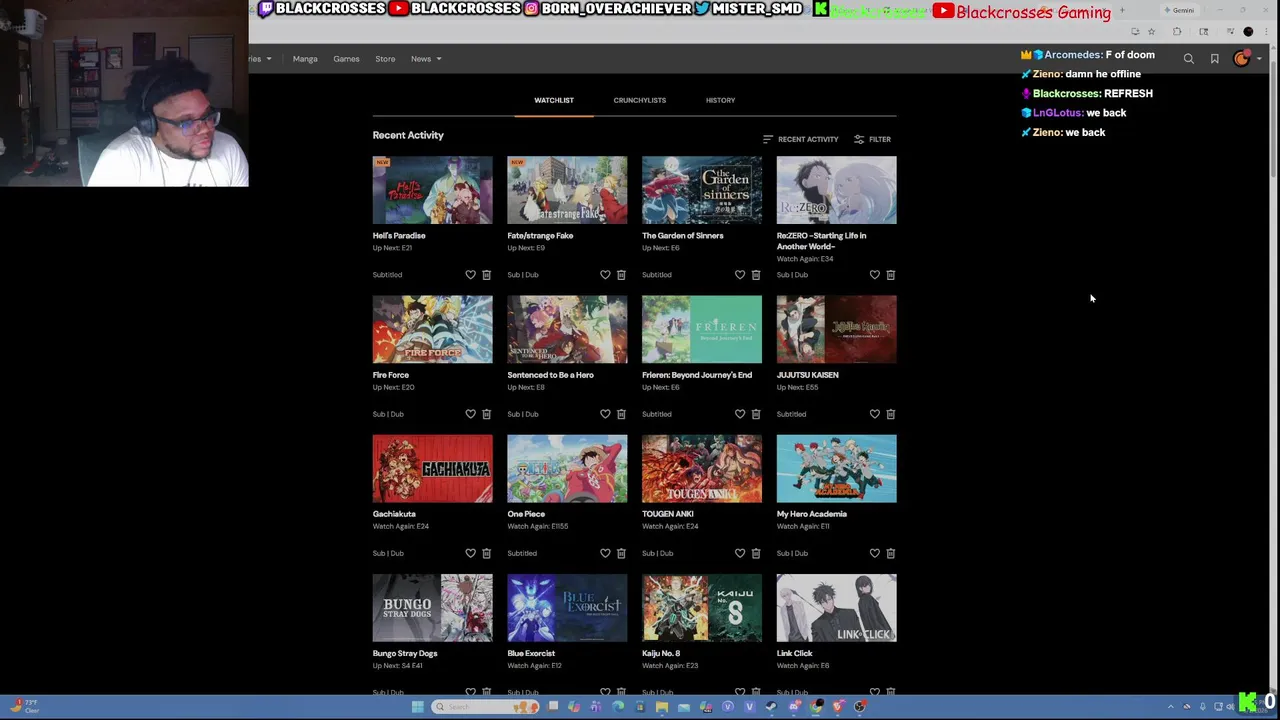Screen dimensions: 1280x720
Task: Favorite The Garden of Sinners
Action: [740, 274]
